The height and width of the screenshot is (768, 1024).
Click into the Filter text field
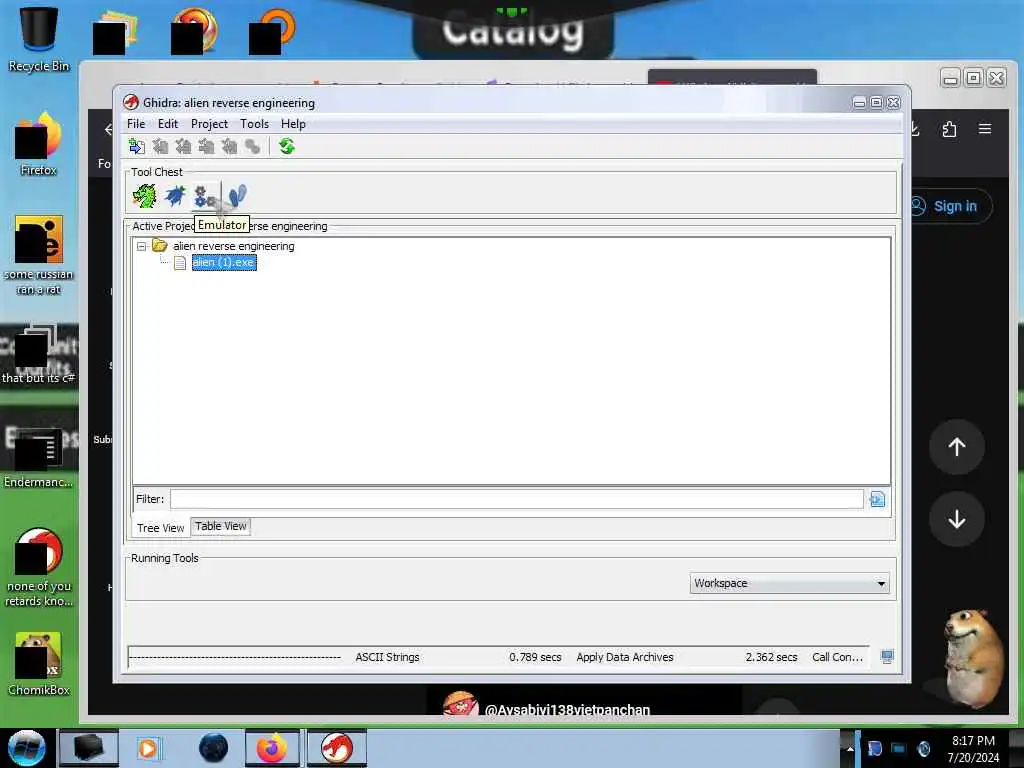point(517,500)
